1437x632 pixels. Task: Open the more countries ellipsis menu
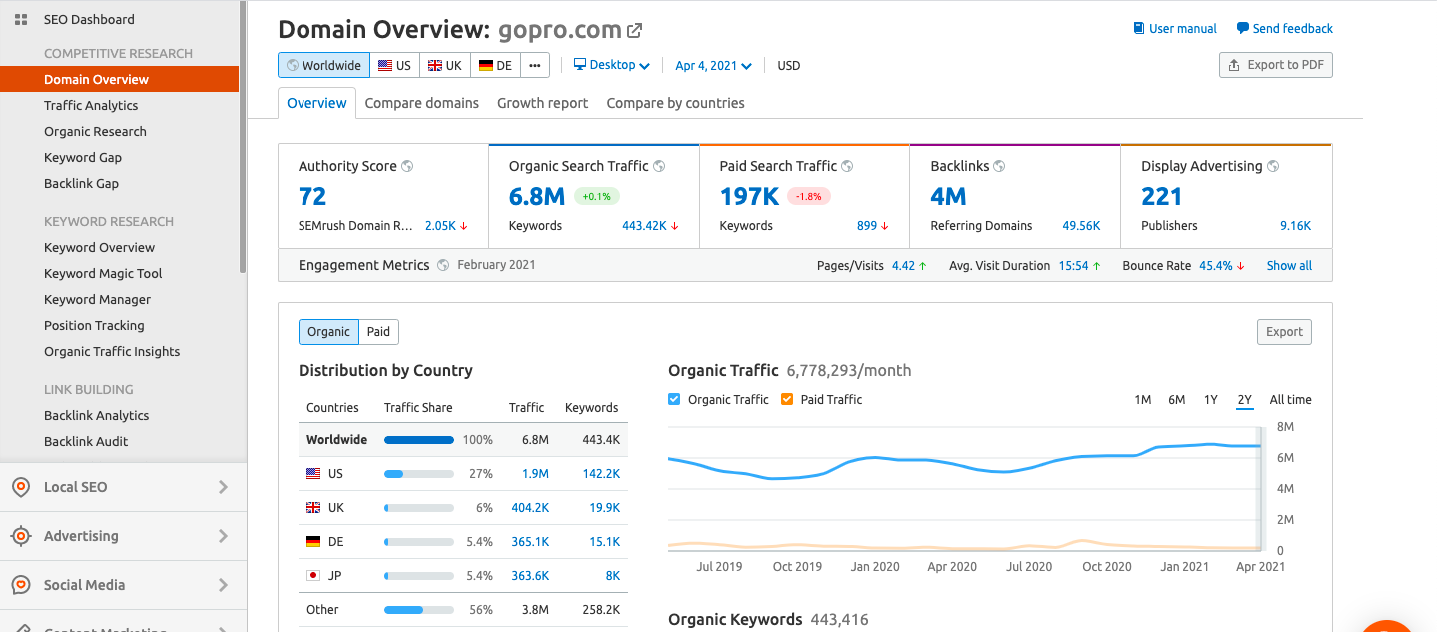click(x=535, y=65)
